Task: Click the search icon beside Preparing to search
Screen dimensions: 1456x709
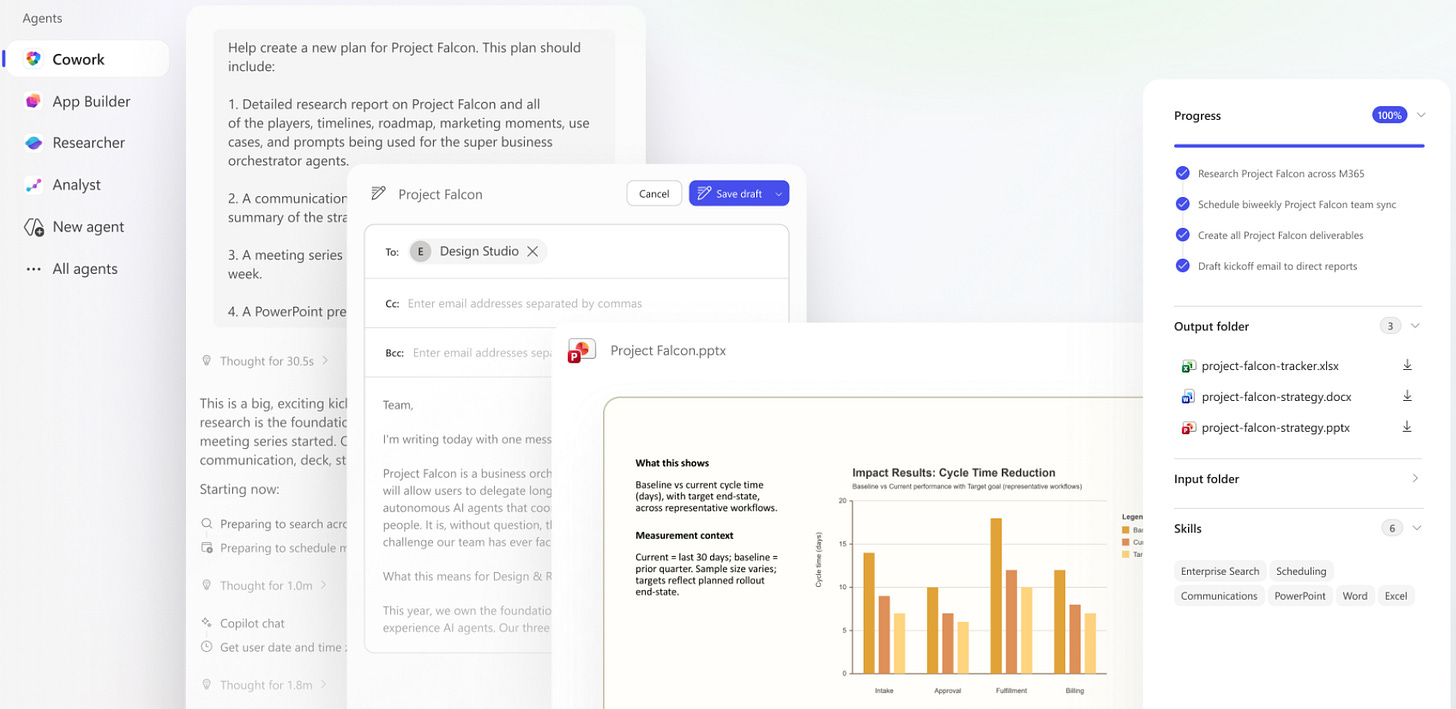Action: pyautogui.click(x=207, y=524)
